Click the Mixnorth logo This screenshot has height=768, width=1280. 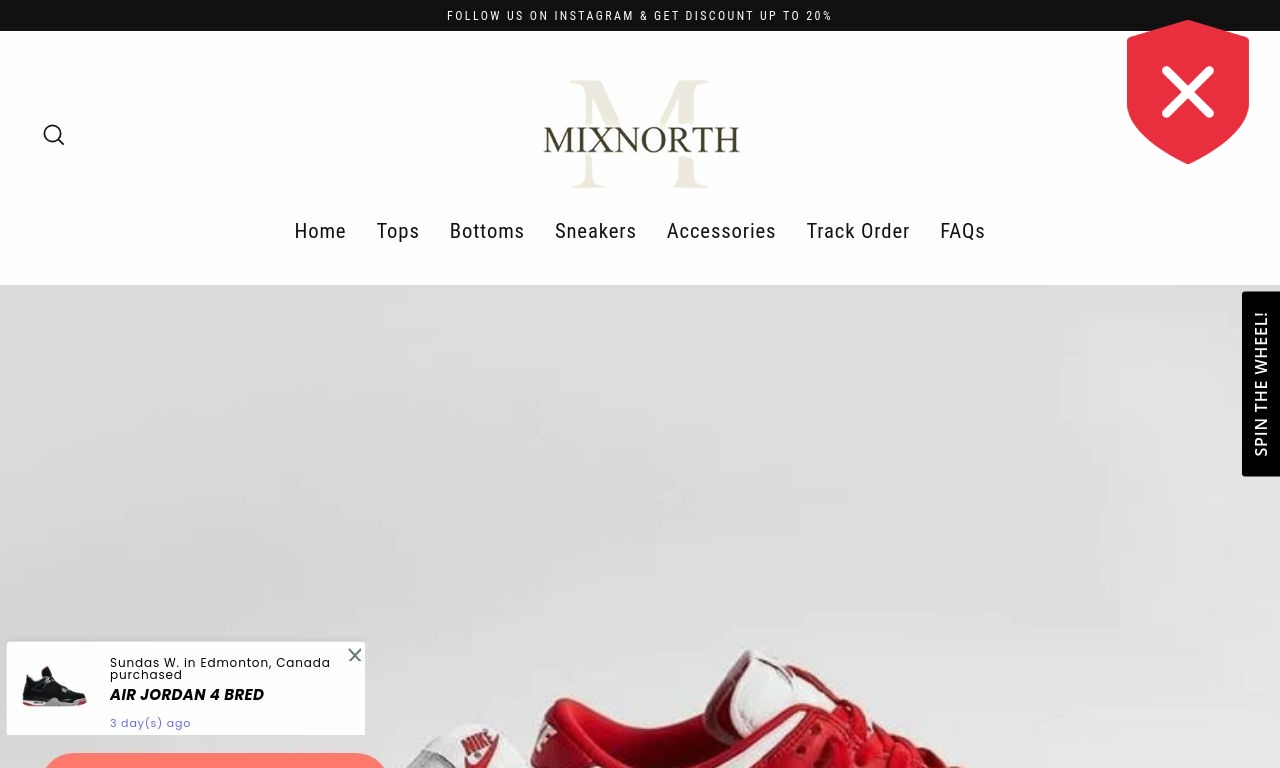641,134
